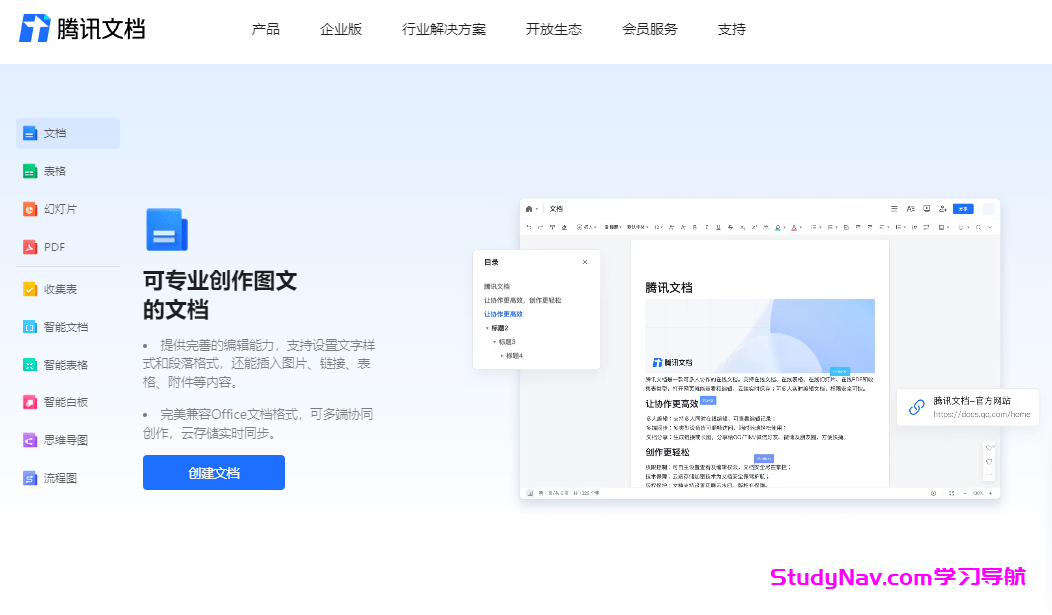Open the 腾讯文档-官方网站 link card
The width and height of the screenshot is (1052, 615).
coord(968,407)
